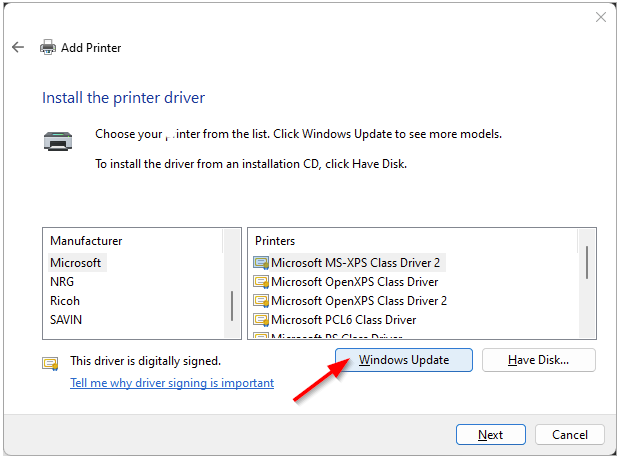Click the Manufacturer column header
The image size is (621, 460).
pos(86,241)
